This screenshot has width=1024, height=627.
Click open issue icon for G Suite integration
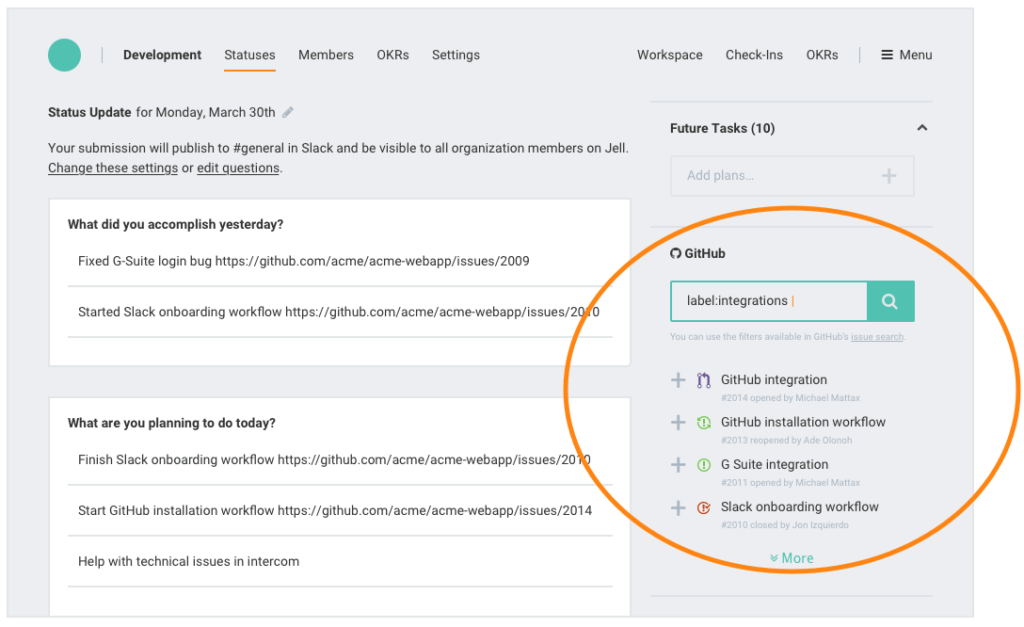coord(703,465)
